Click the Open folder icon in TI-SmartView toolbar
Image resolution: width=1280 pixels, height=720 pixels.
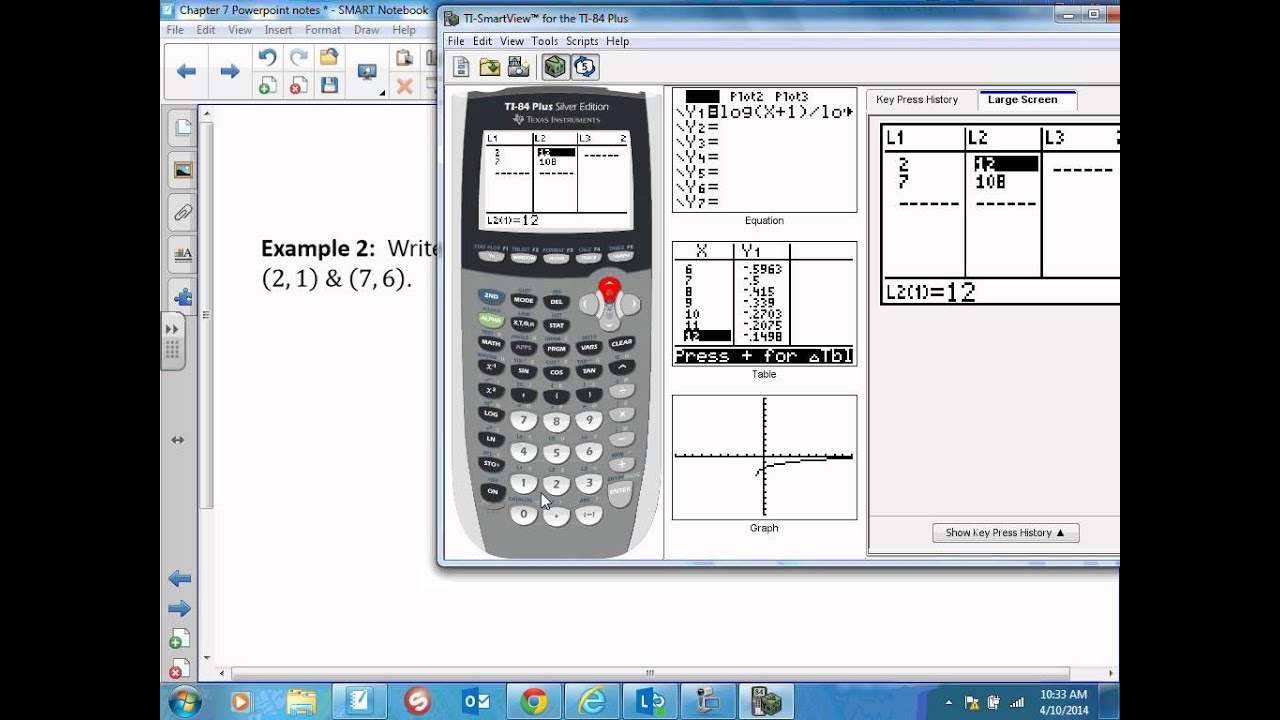pos(490,67)
